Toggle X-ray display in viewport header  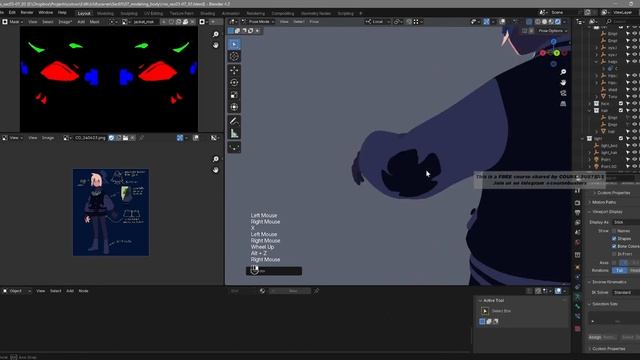click(x=529, y=22)
